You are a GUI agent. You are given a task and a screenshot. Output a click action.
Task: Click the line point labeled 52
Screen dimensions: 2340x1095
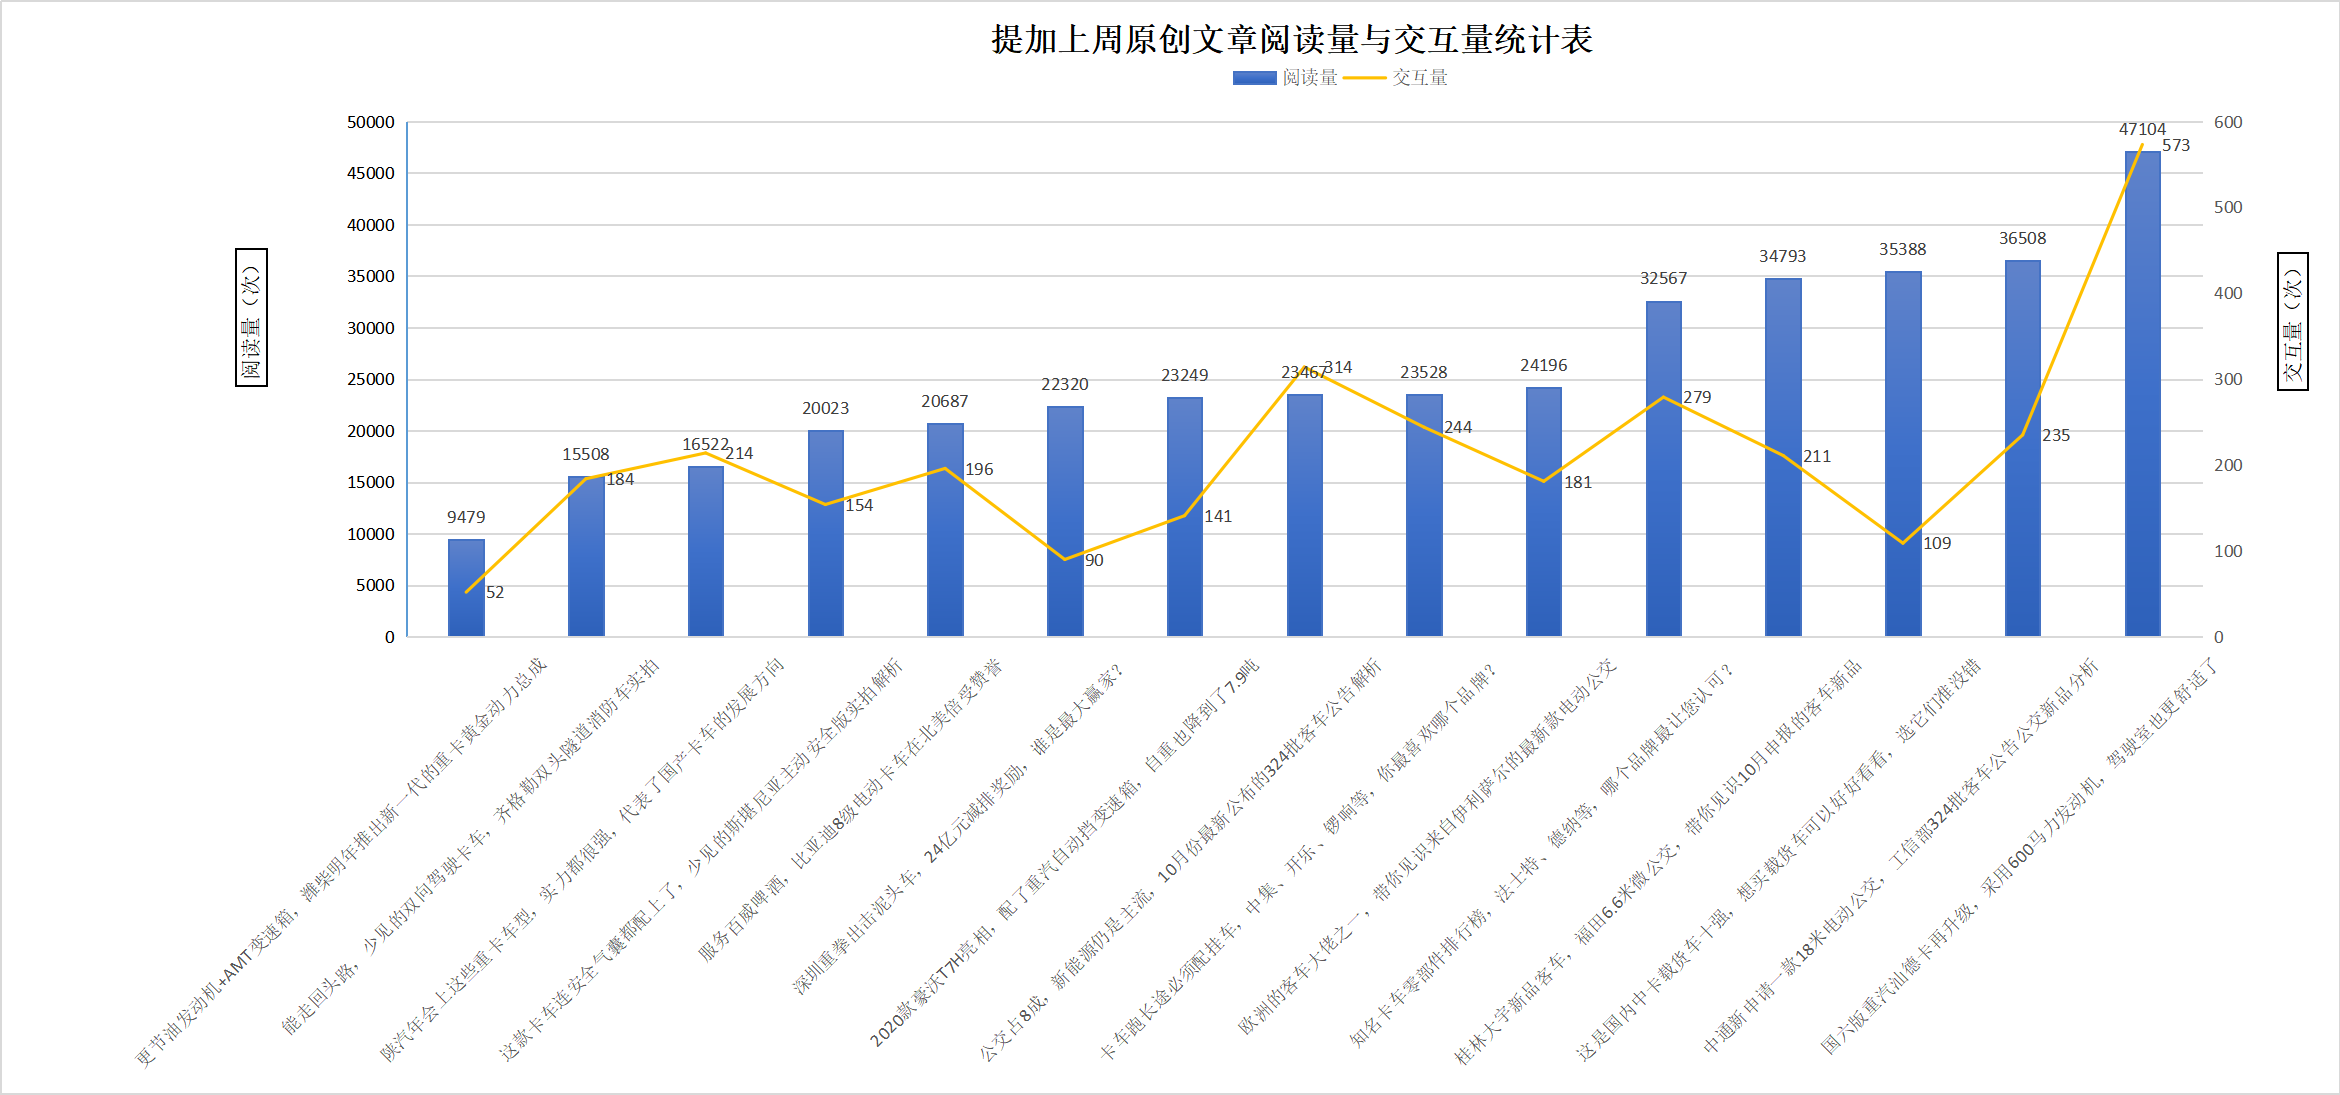pos(467,592)
